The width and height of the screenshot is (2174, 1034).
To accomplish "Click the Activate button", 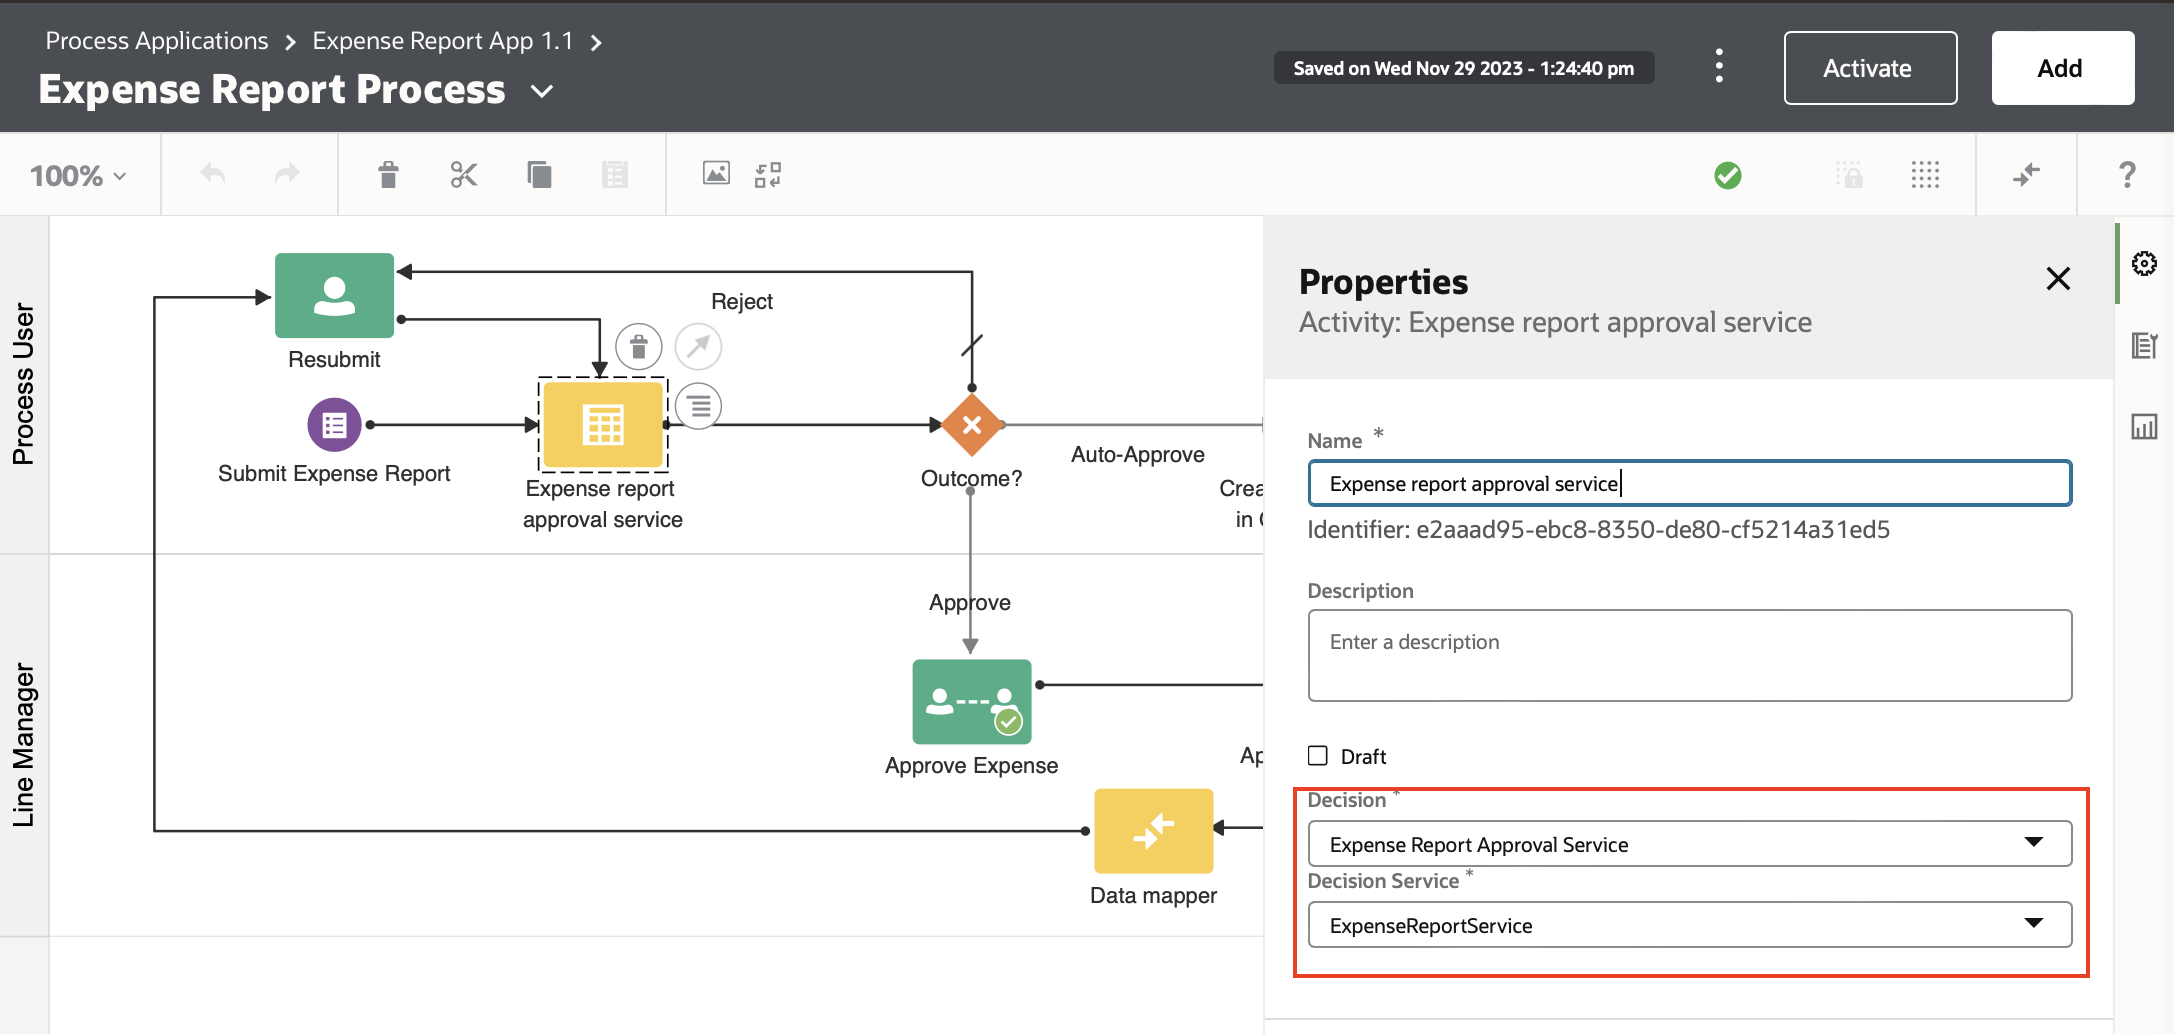I will coord(1869,68).
